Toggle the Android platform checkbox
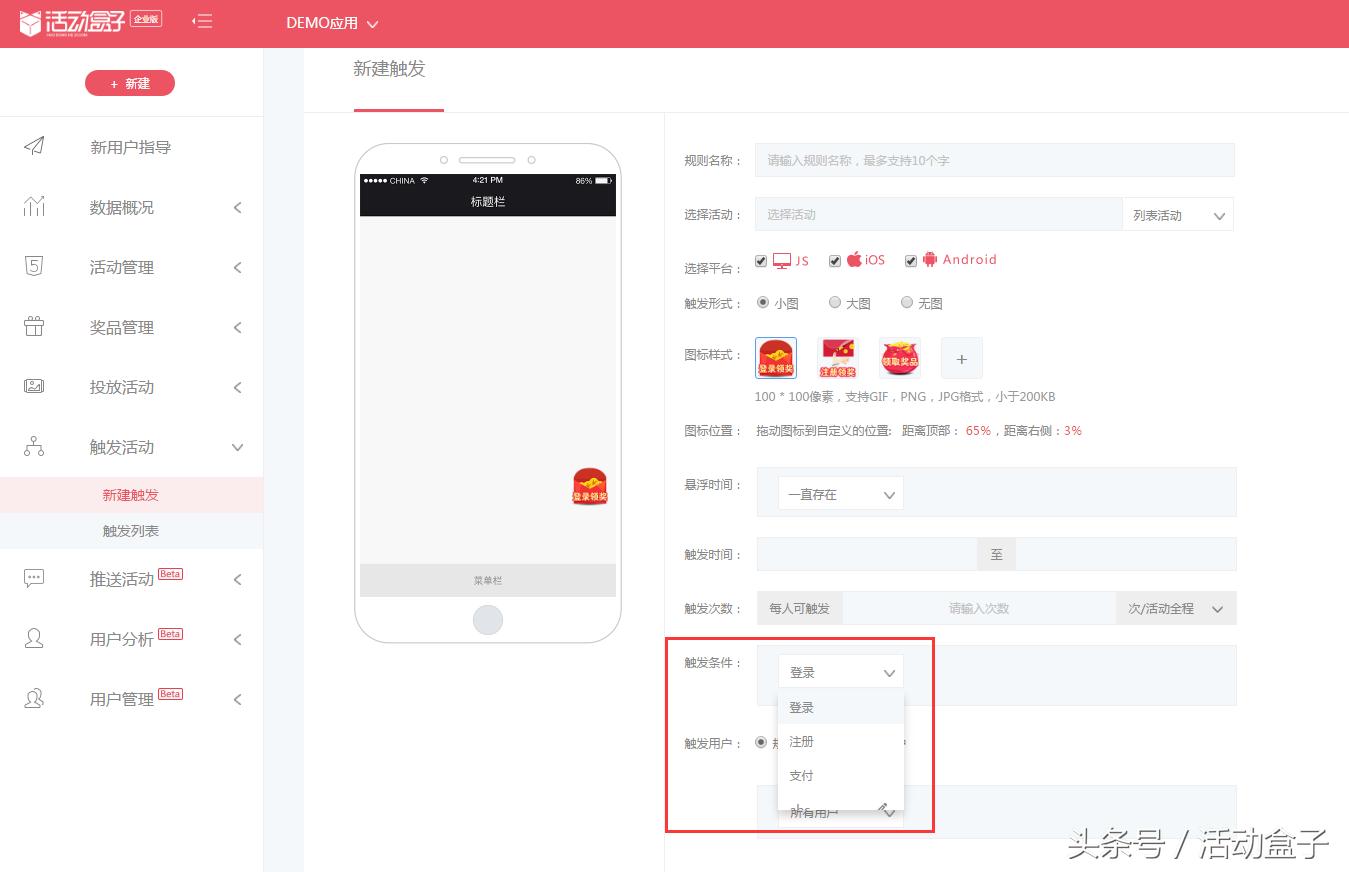 (x=911, y=260)
